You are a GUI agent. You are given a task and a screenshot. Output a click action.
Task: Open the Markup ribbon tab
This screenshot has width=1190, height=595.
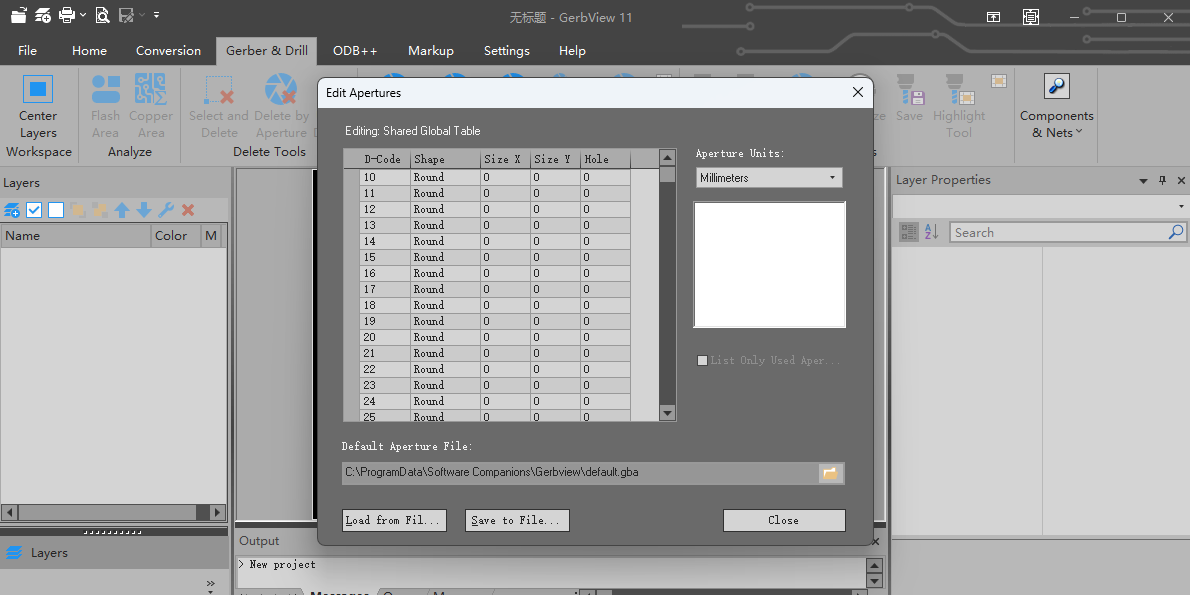click(430, 51)
